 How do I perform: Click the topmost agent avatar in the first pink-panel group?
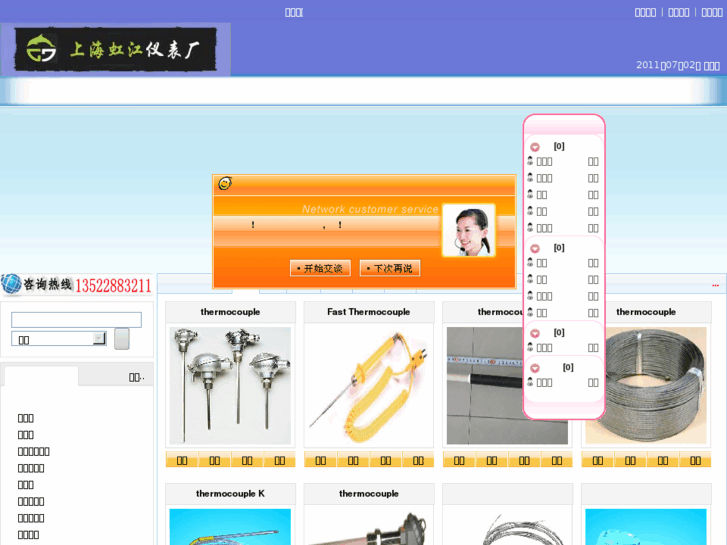[x=530, y=161]
